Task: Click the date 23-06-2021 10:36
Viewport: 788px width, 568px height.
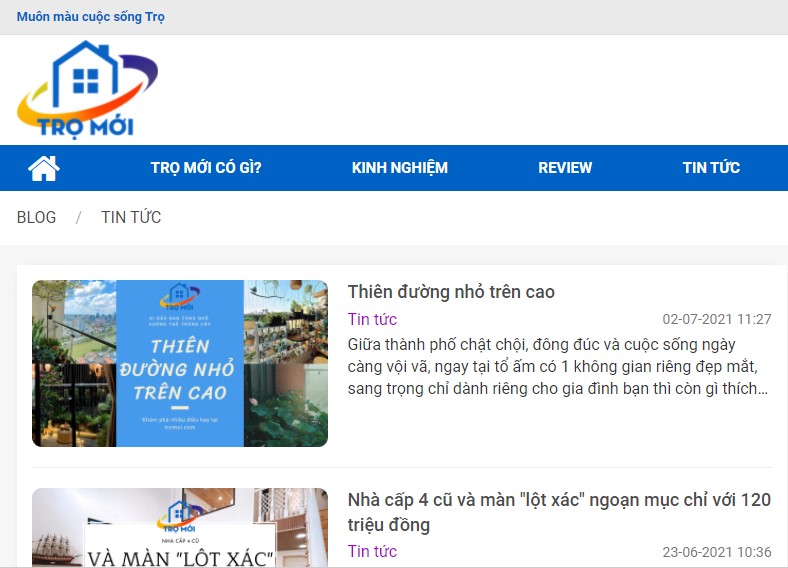Action: pos(717,552)
